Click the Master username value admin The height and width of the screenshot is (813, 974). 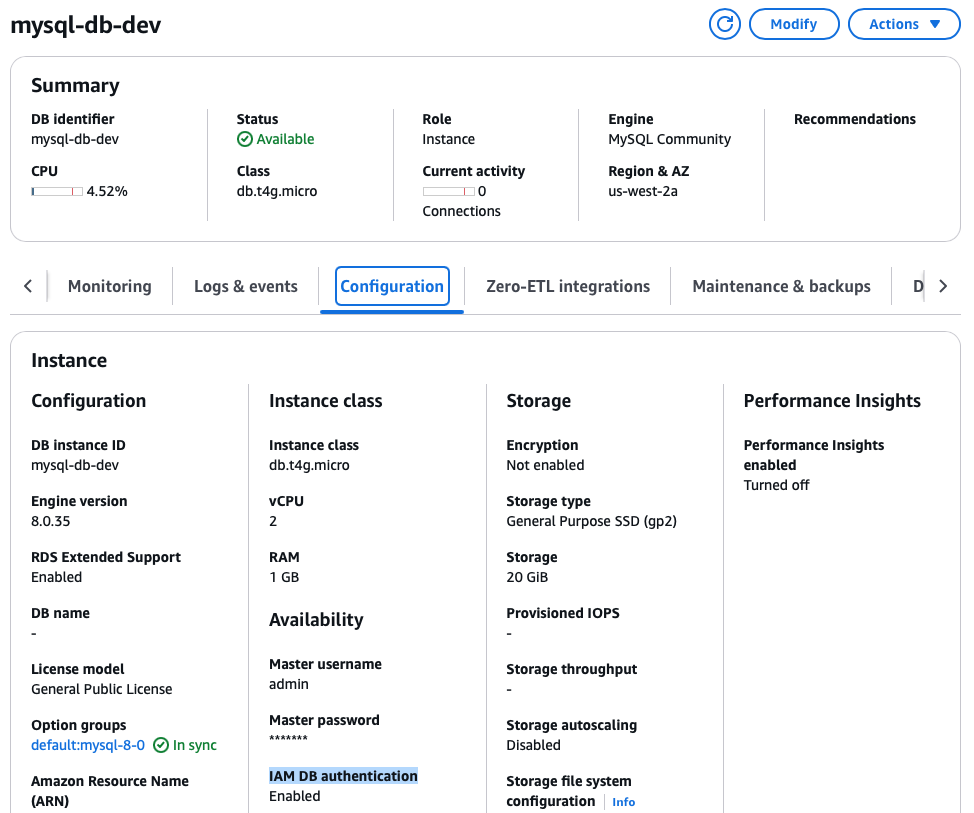(x=289, y=684)
